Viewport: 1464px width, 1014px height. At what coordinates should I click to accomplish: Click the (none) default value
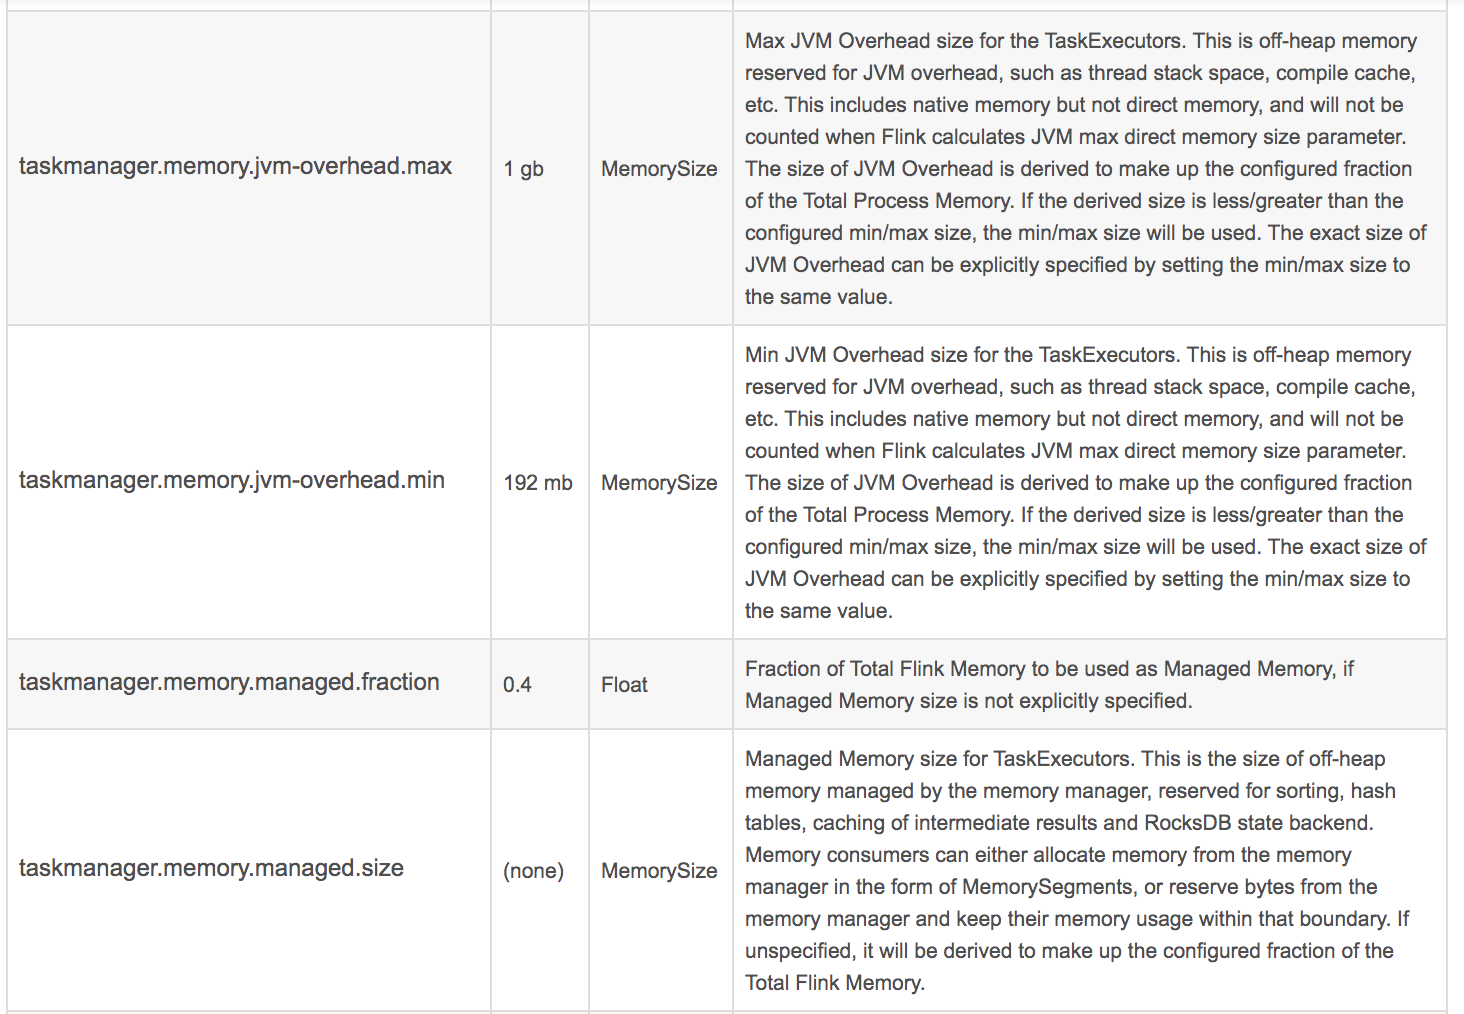click(x=533, y=871)
